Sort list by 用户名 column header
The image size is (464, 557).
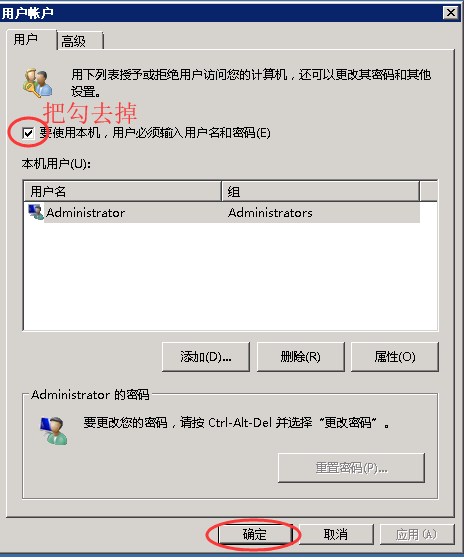click(123, 191)
